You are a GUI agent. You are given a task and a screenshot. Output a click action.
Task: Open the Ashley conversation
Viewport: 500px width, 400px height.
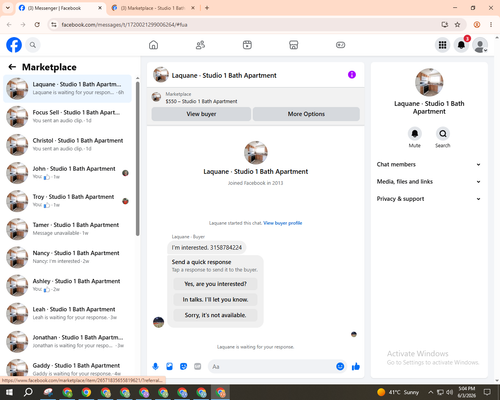67,285
